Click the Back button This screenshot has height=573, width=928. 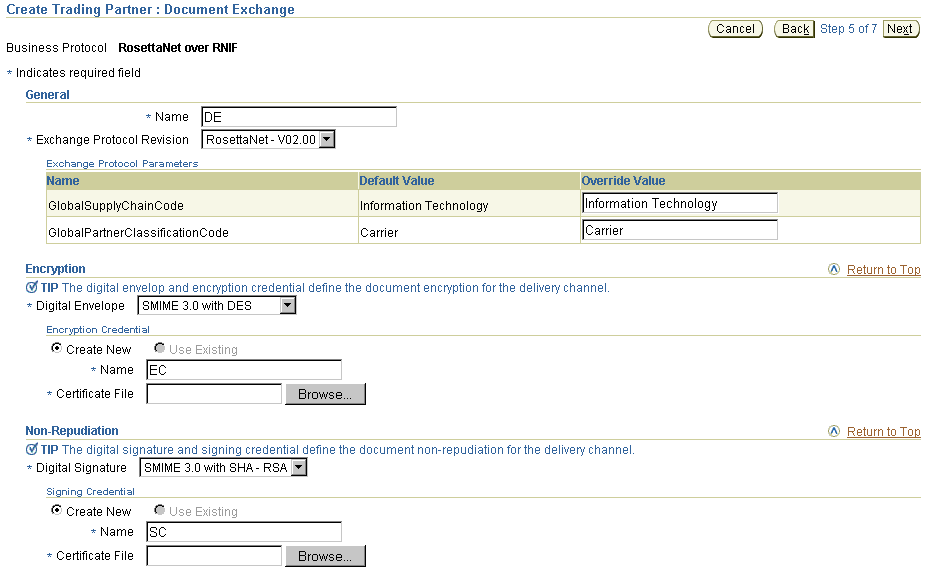coord(795,29)
